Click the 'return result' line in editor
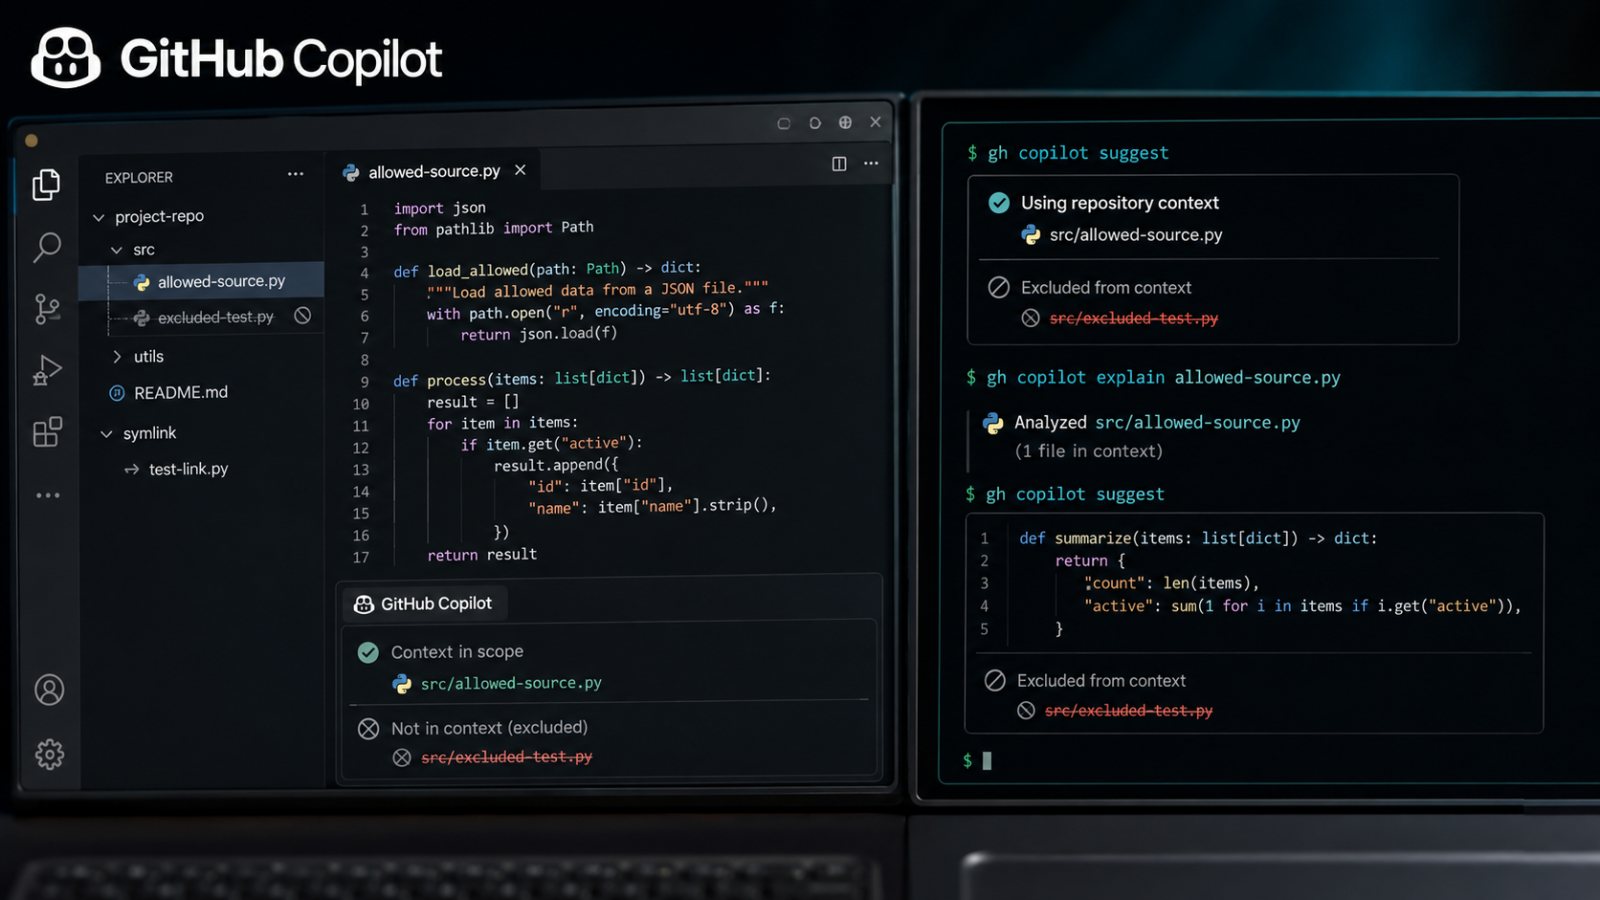This screenshot has height=900, width=1600. tap(482, 554)
